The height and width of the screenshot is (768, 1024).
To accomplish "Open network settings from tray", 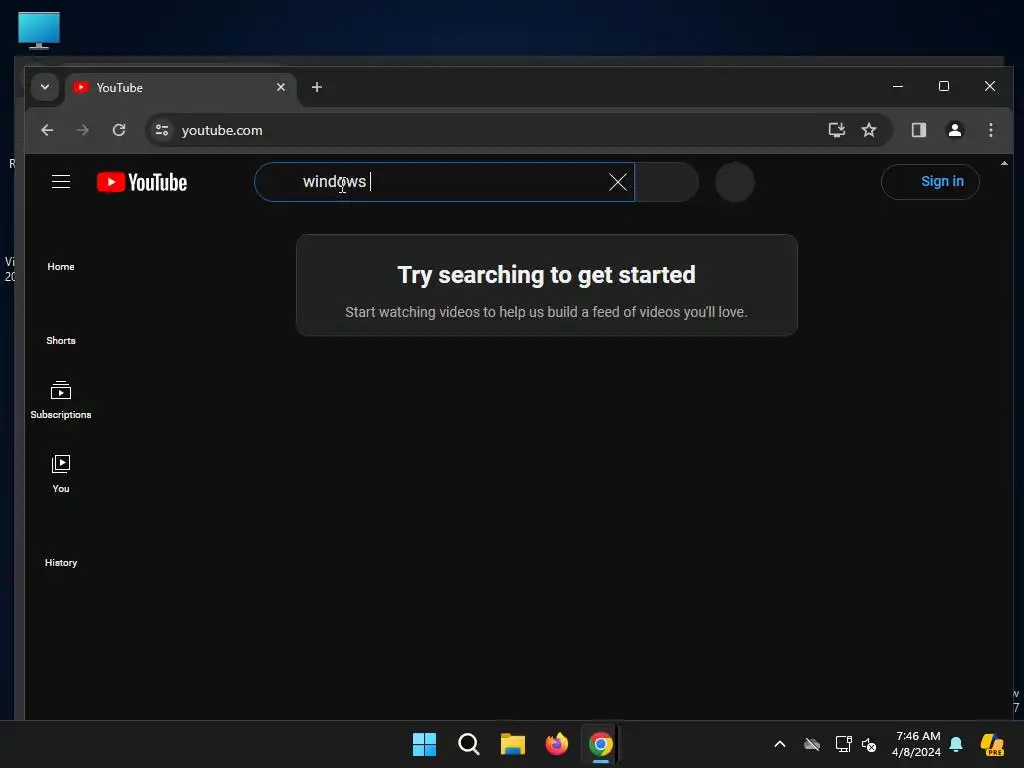I will pos(844,744).
